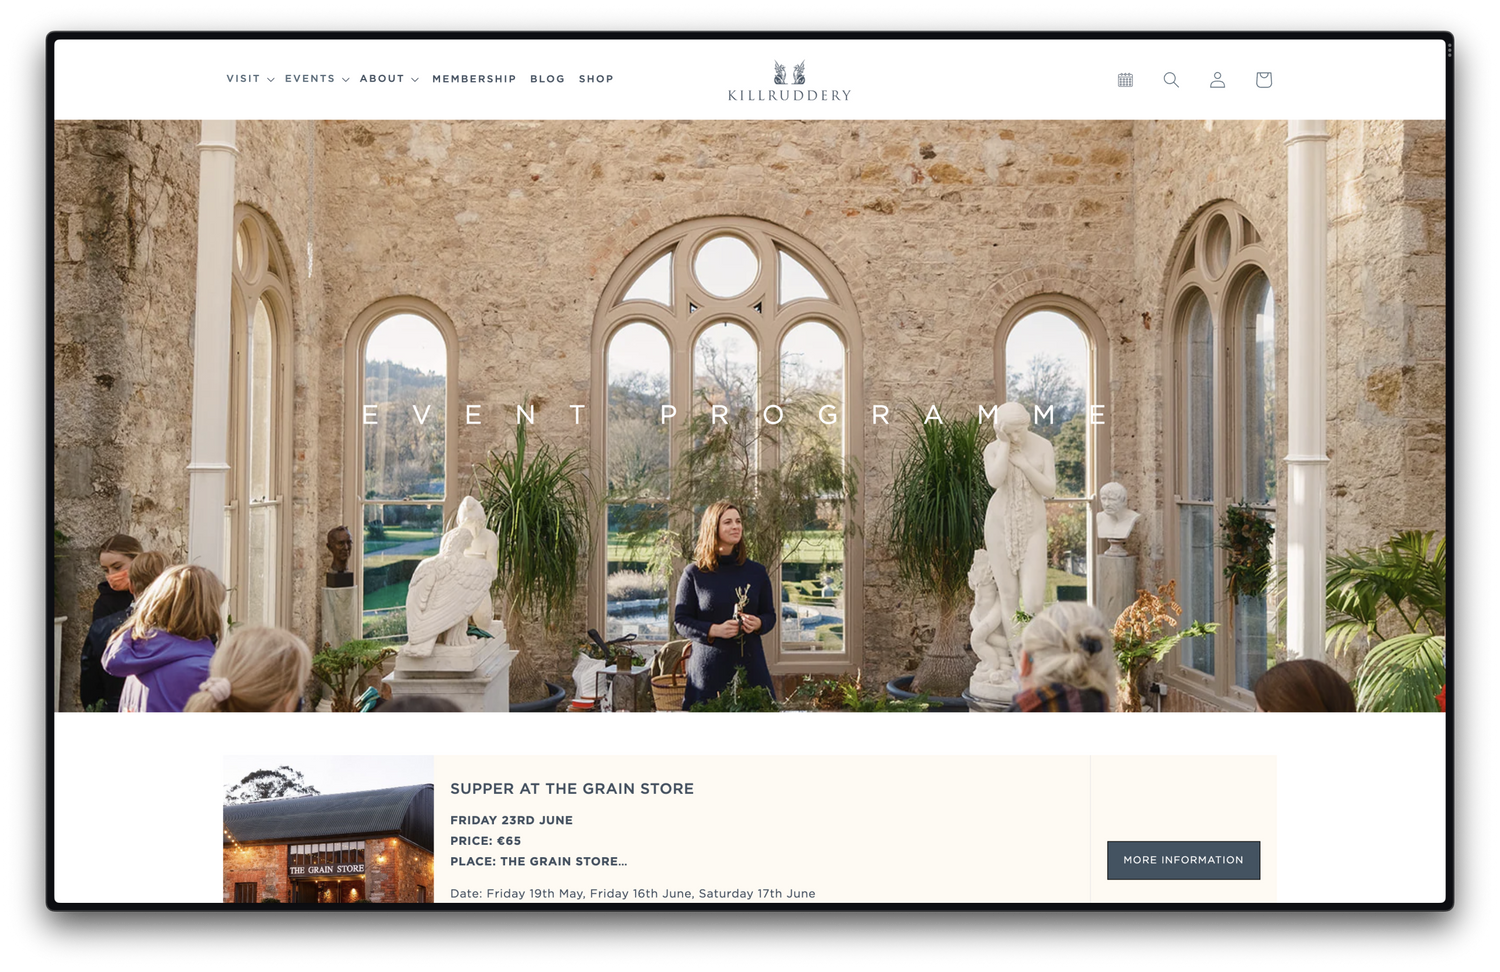Open the shopping cart icon
This screenshot has width=1500, height=972.
tap(1263, 80)
